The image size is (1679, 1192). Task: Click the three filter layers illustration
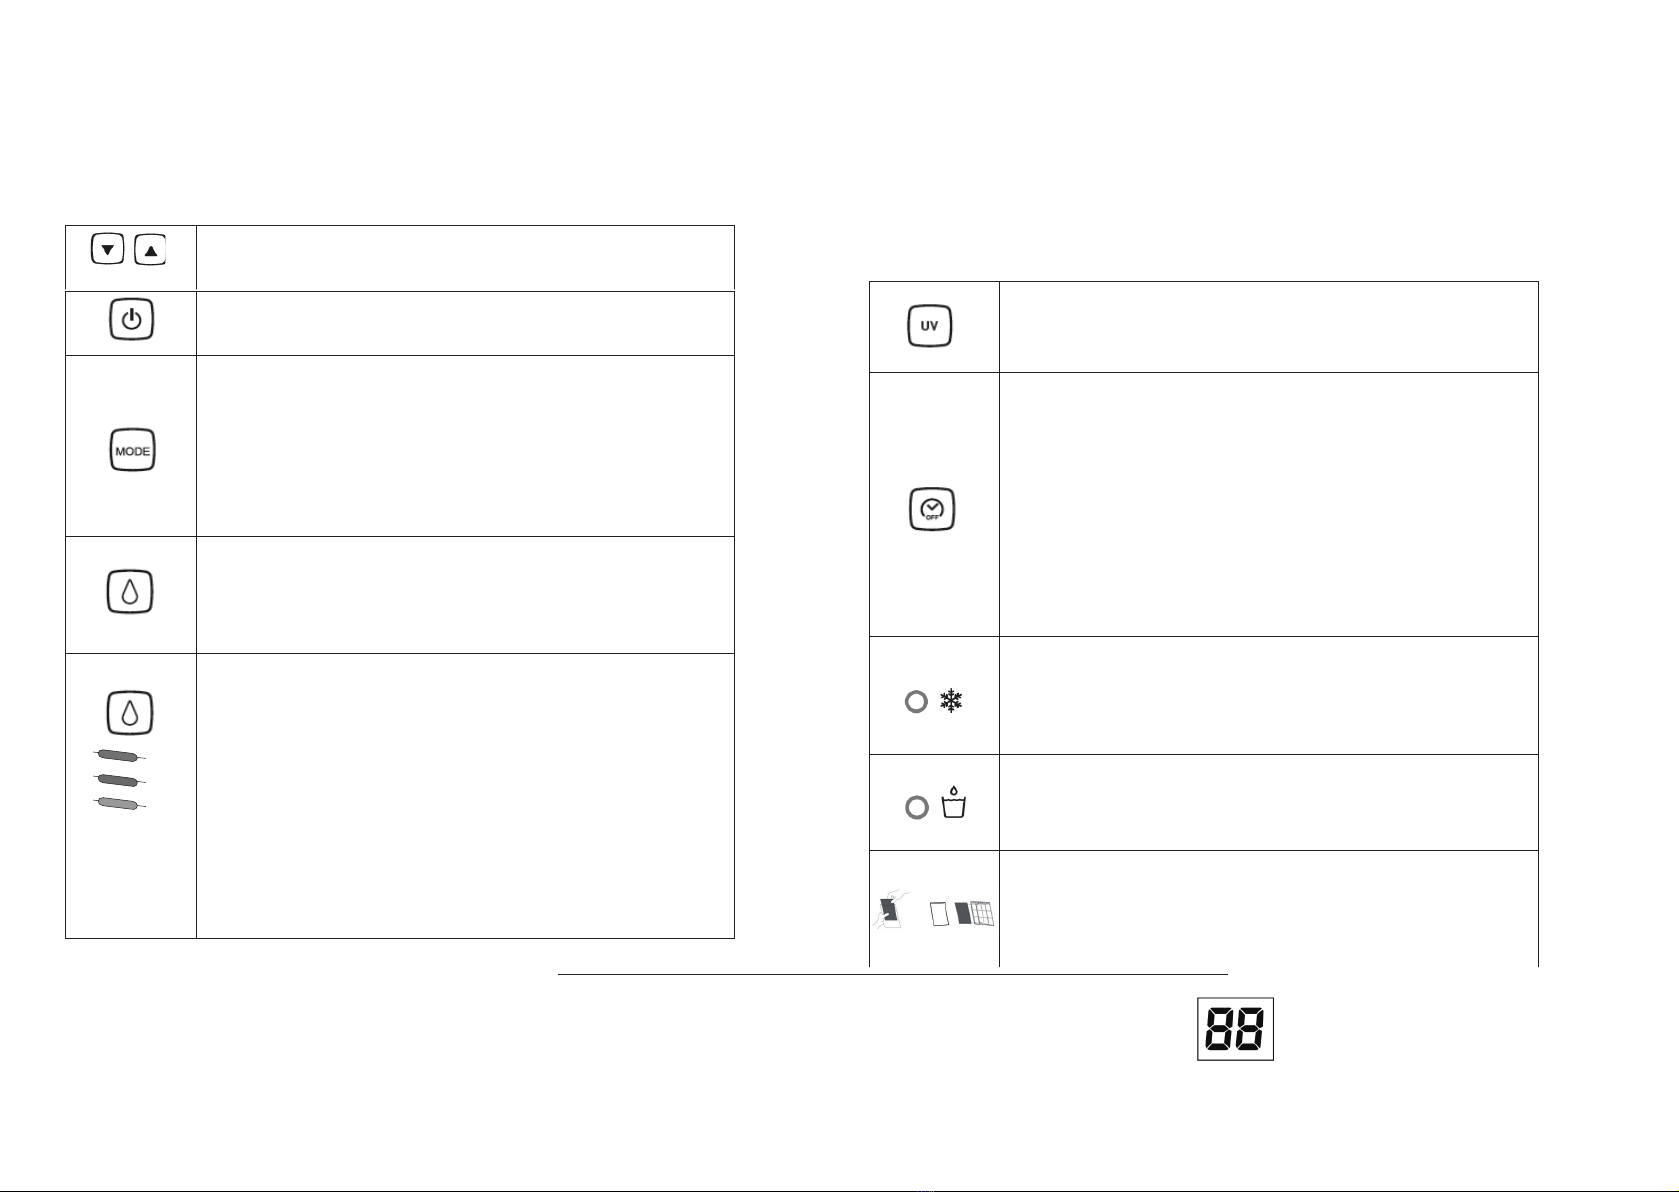point(962,914)
